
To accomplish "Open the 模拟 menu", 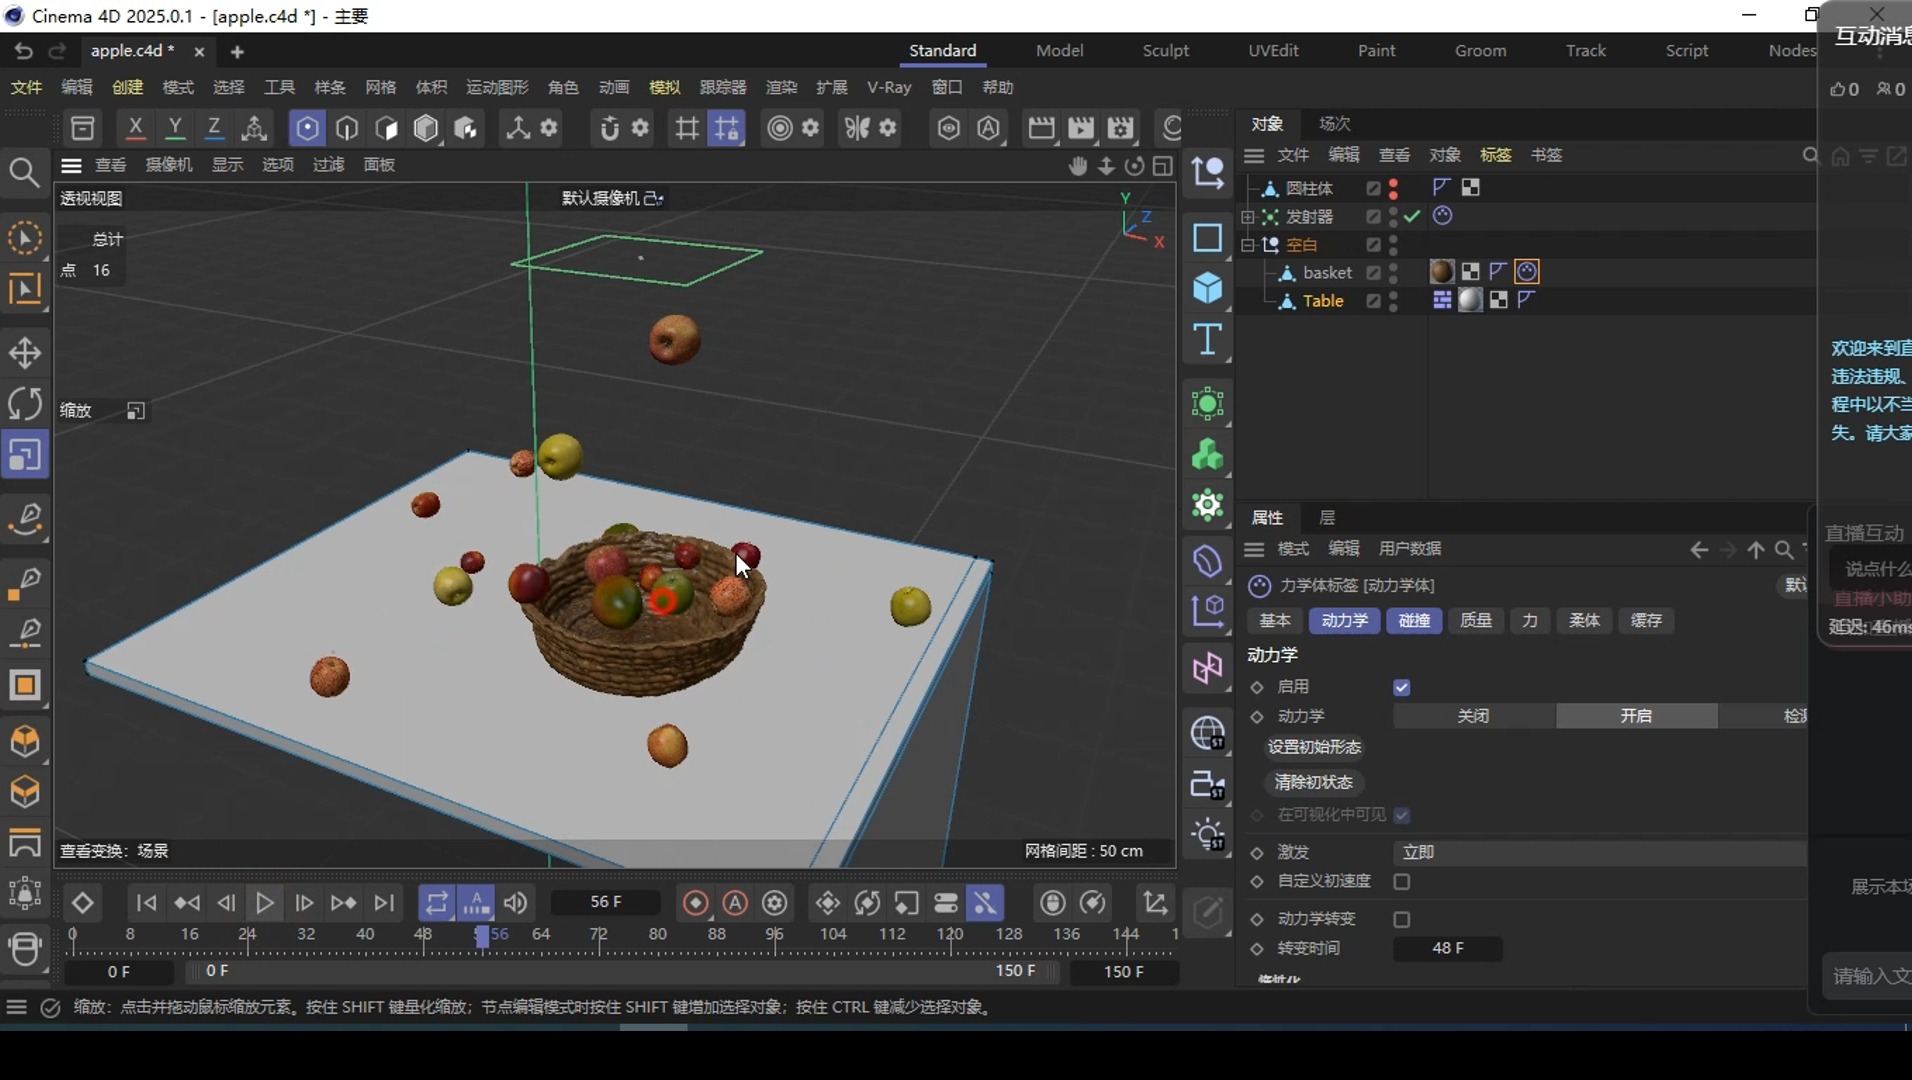I will (x=664, y=87).
